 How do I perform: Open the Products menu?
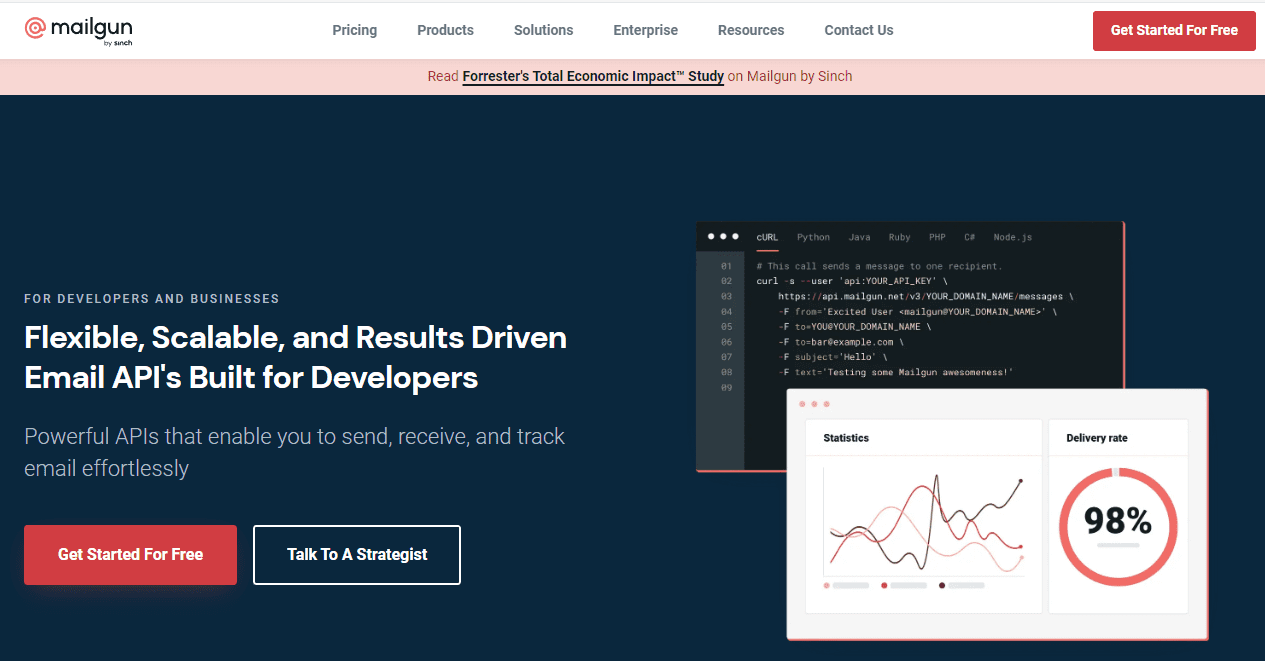pyautogui.click(x=445, y=30)
